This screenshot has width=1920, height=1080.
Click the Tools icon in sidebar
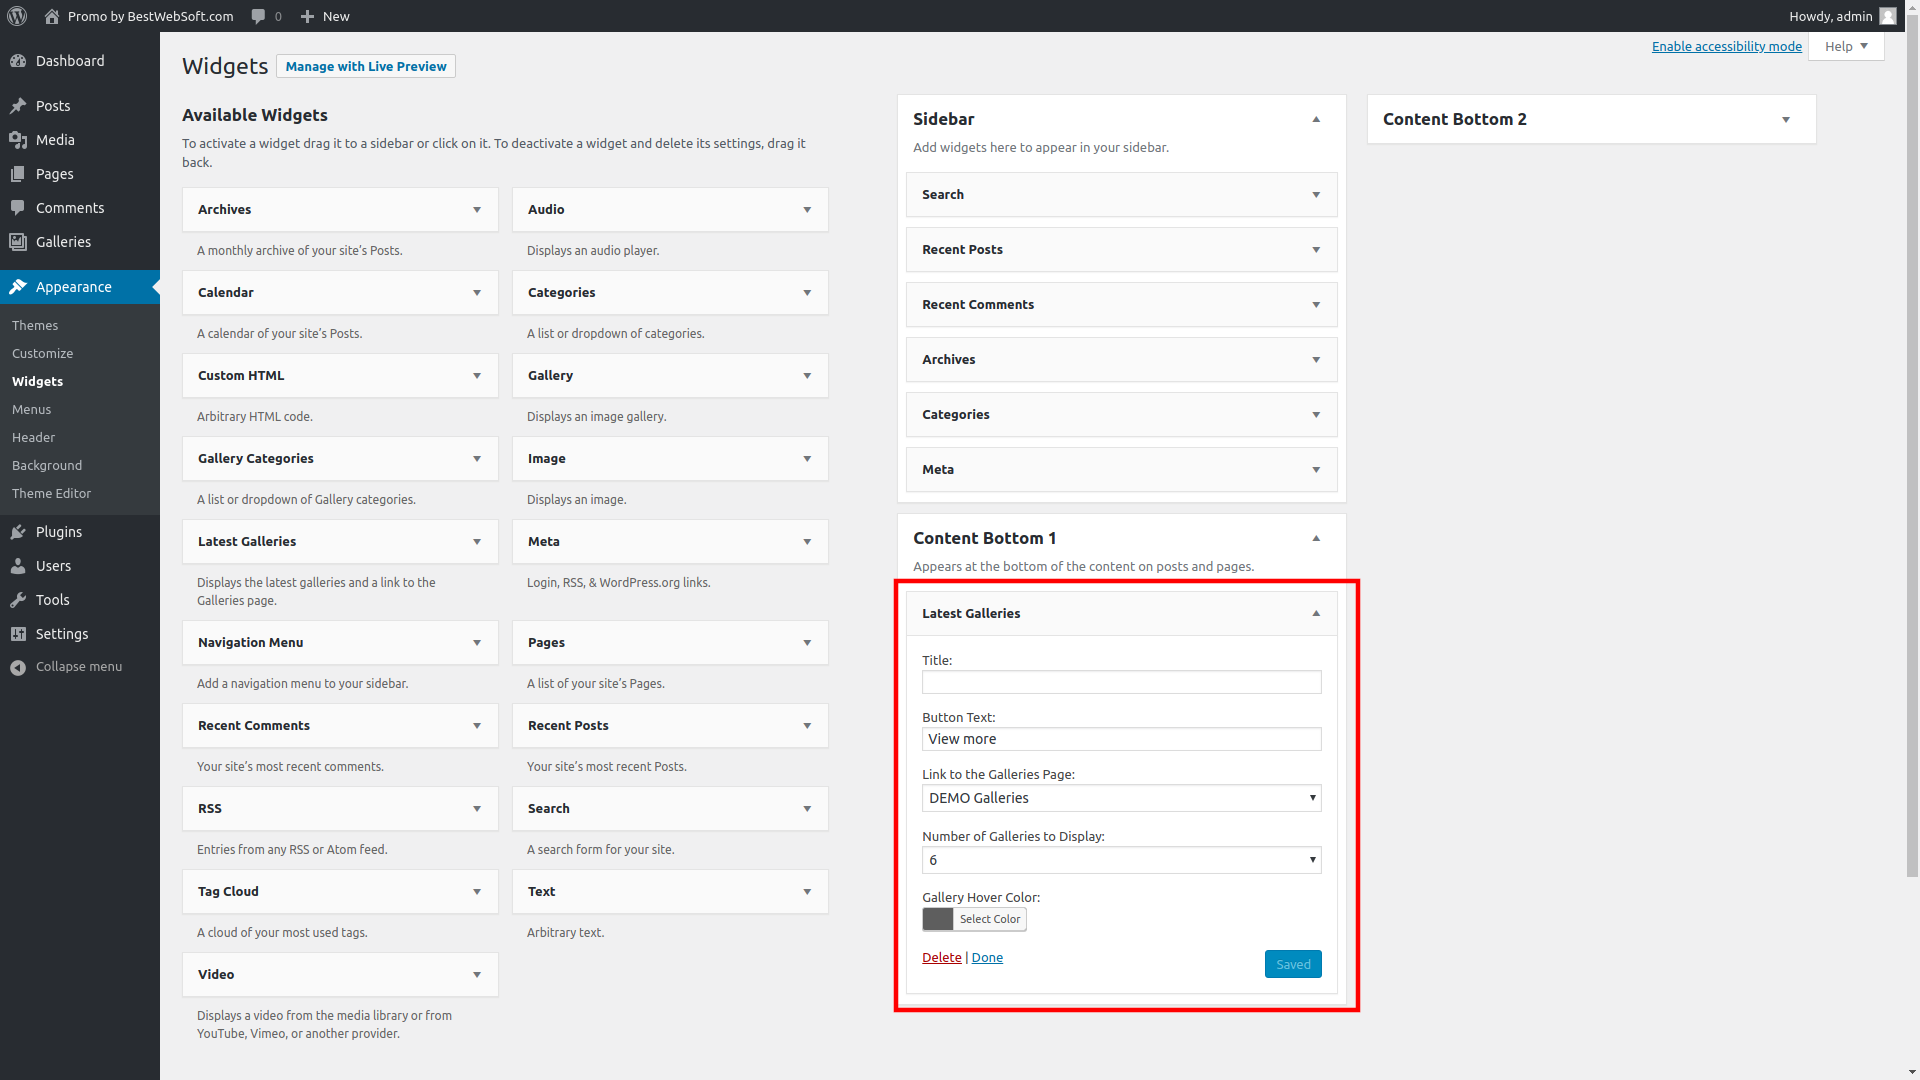[x=18, y=599]
